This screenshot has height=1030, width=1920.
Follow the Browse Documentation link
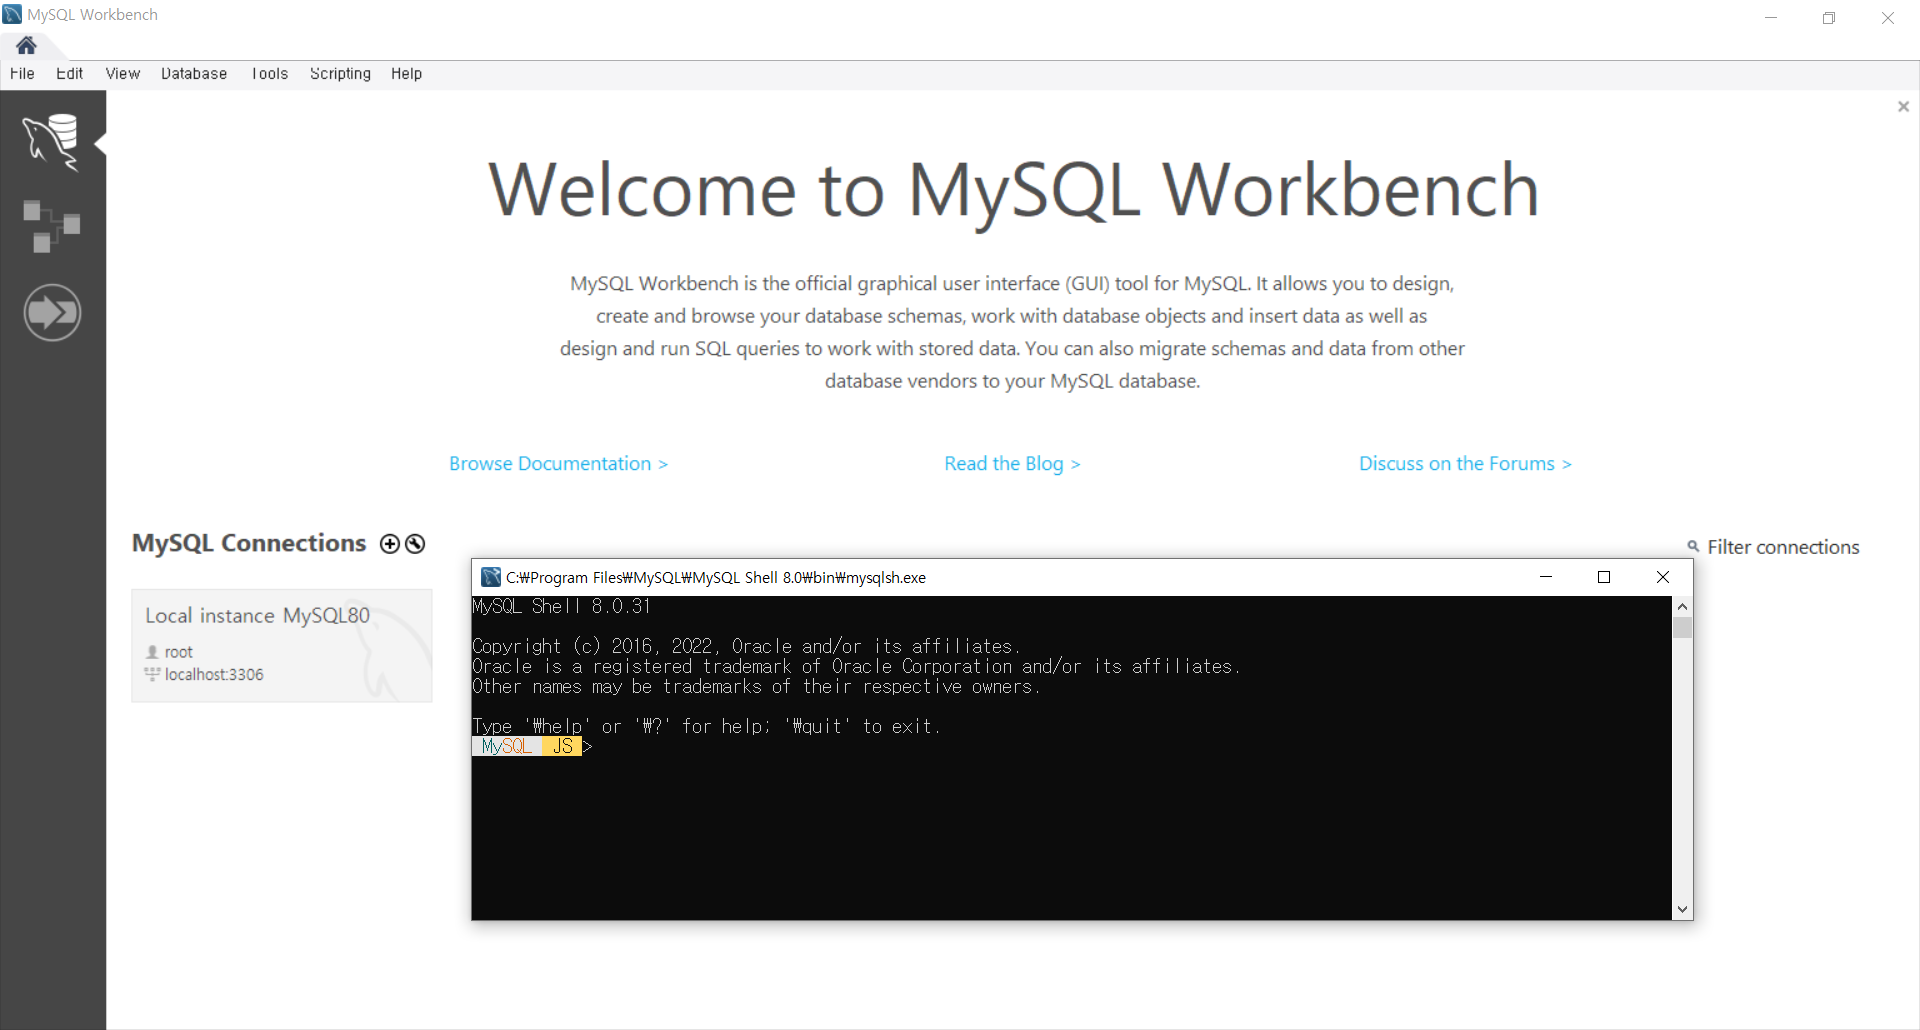click(x=558, y=464)
